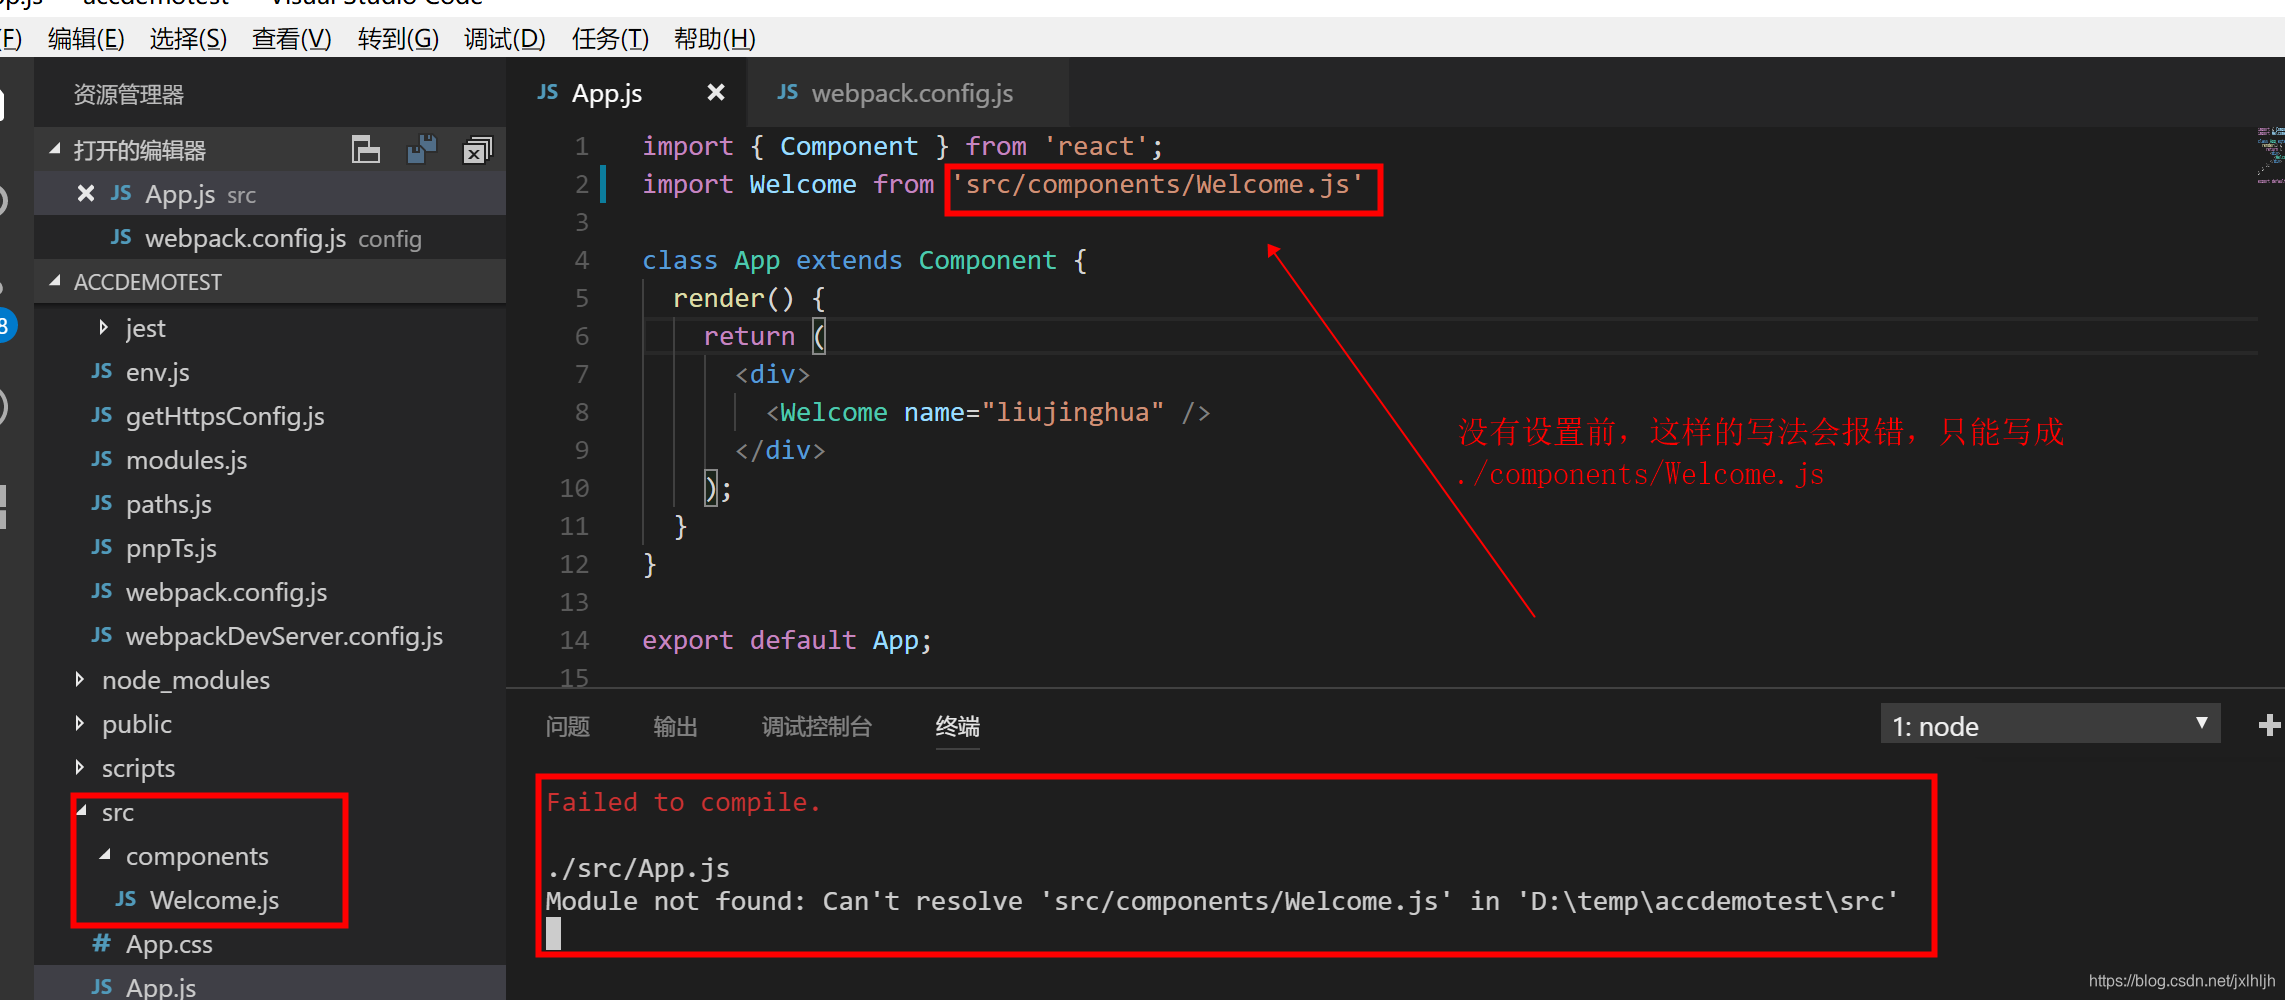
Task: Open paths.js in the explorer
Action: [270, 504]
